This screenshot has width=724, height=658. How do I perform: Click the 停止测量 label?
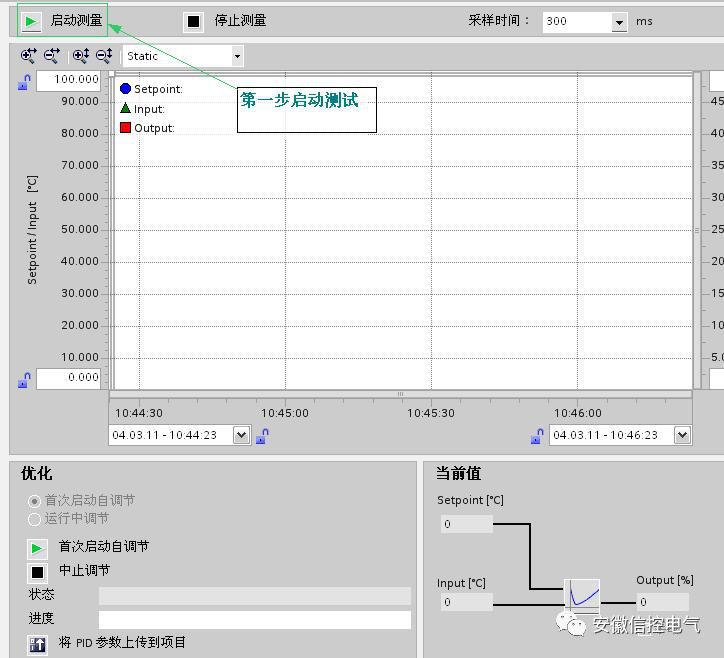[240, 20]
